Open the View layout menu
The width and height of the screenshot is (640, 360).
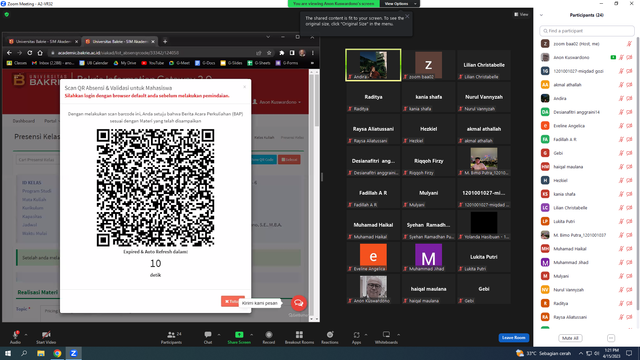click(x=521, y=14)
